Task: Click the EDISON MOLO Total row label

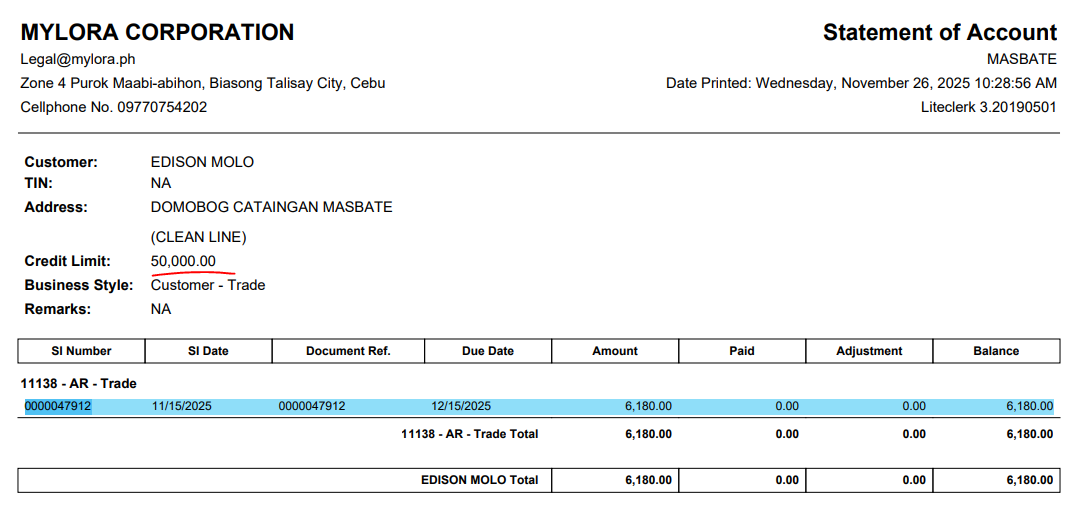Action: (x=479, y=480)
